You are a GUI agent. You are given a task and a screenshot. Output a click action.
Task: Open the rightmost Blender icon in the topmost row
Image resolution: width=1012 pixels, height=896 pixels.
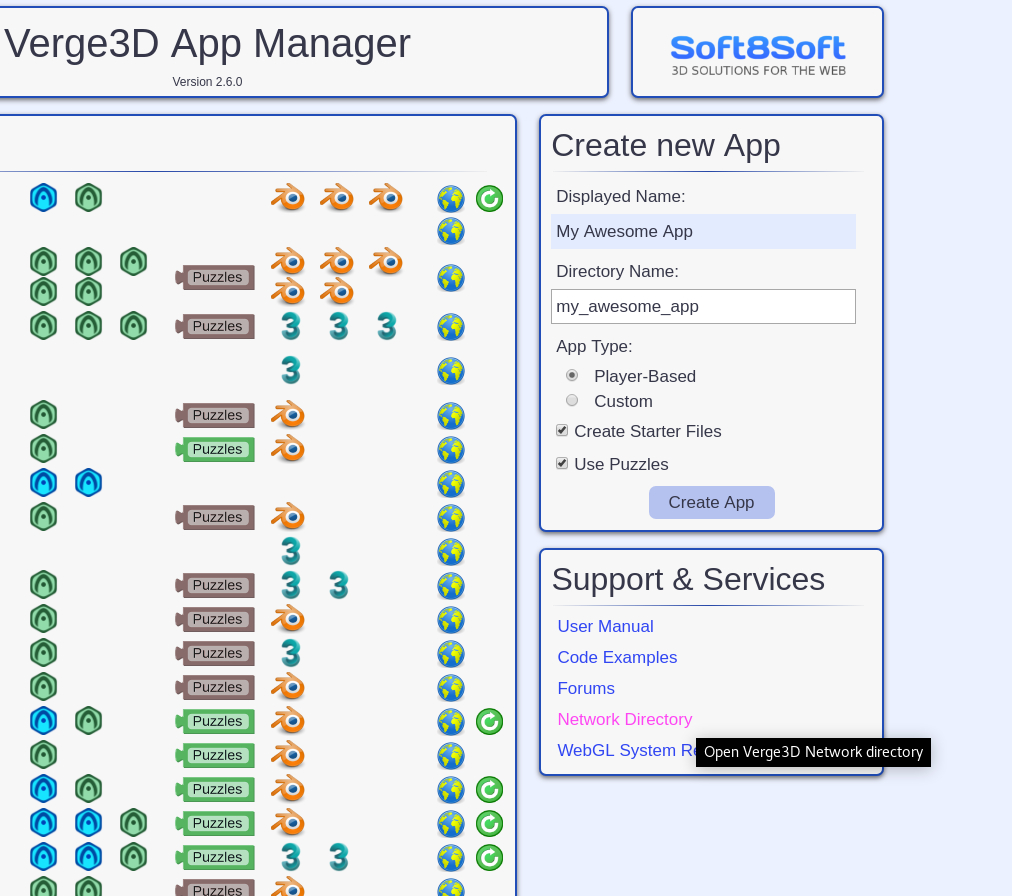[x=386, y=197]
